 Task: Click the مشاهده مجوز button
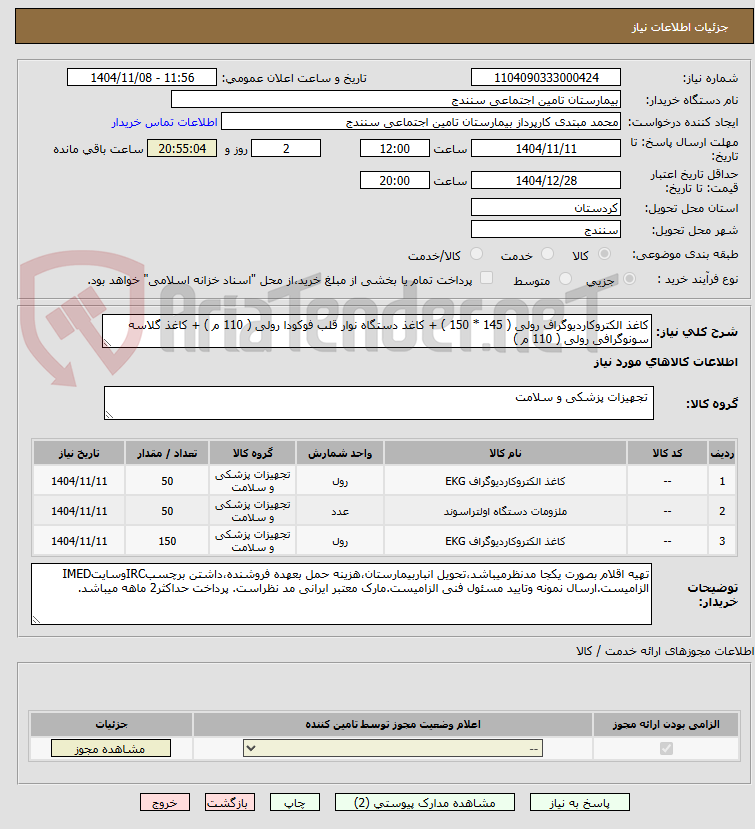coord(111,749)
